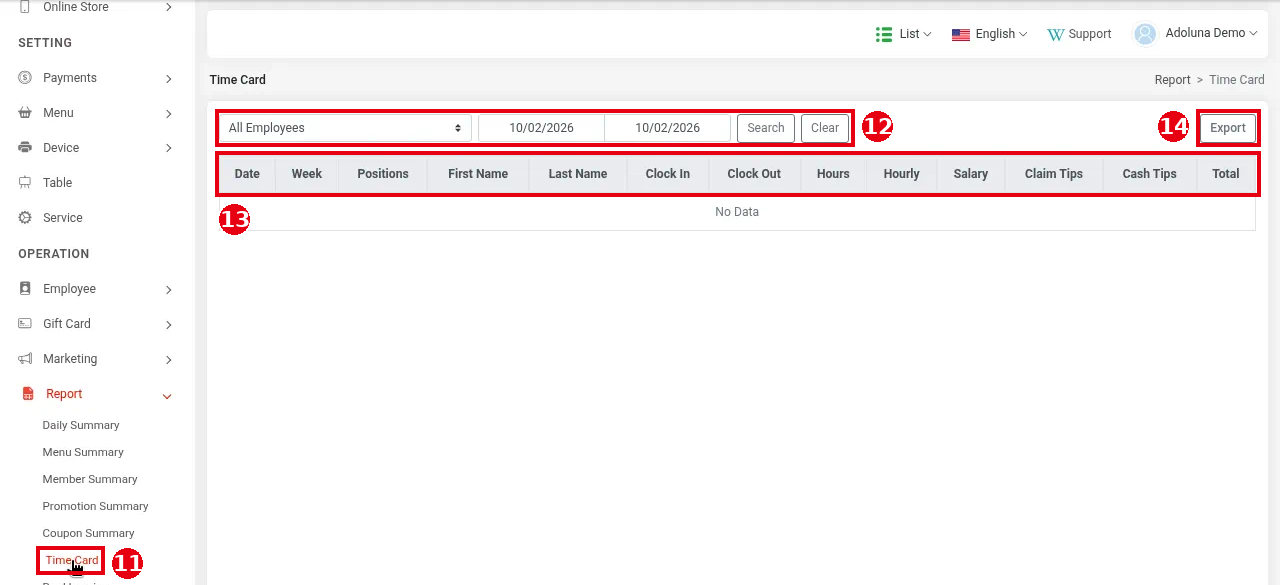Click the Search button
Viewport: 1280px width, 585px height.
[766, 128]
